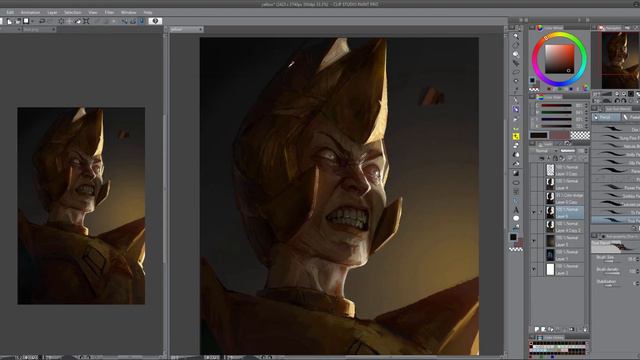This screenshot has height=360, width=640.
Task: Switch to the Pencil sub tool group tab
Action: click(606, 117)
